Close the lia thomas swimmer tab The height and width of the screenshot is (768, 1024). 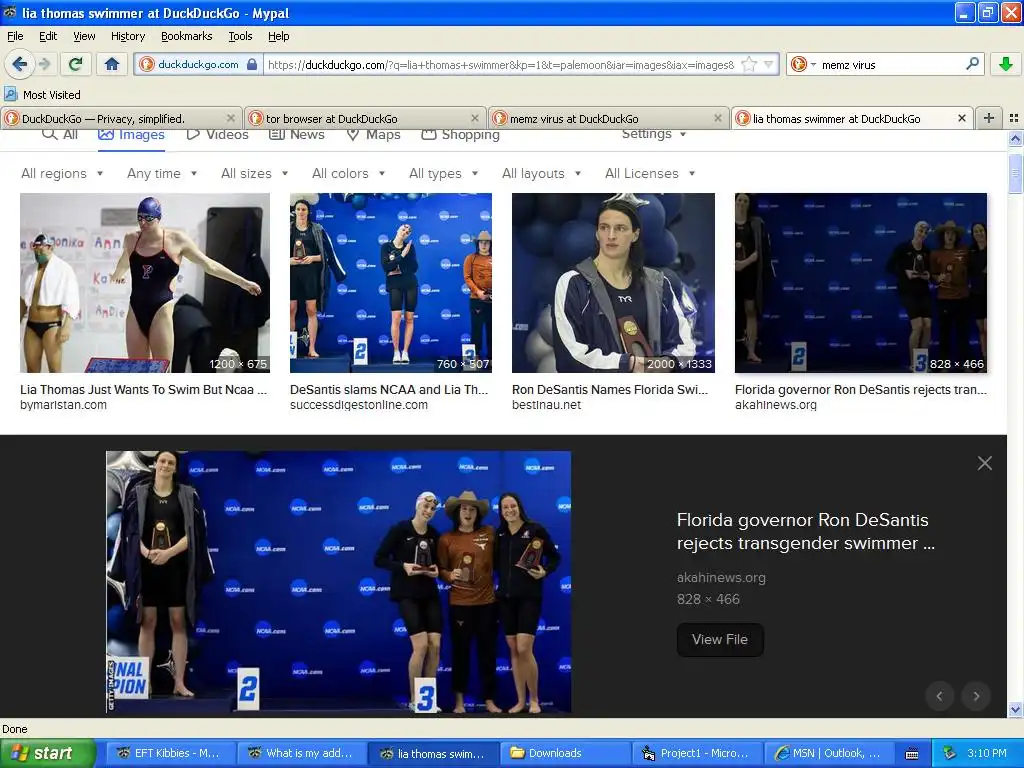(961, 118)
